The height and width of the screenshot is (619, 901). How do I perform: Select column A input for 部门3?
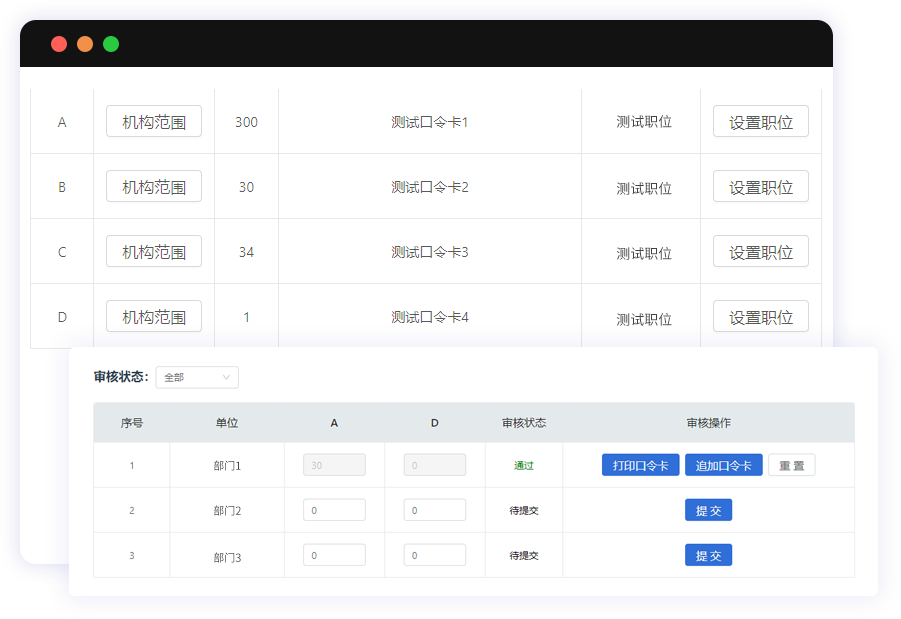coord(334,555)
